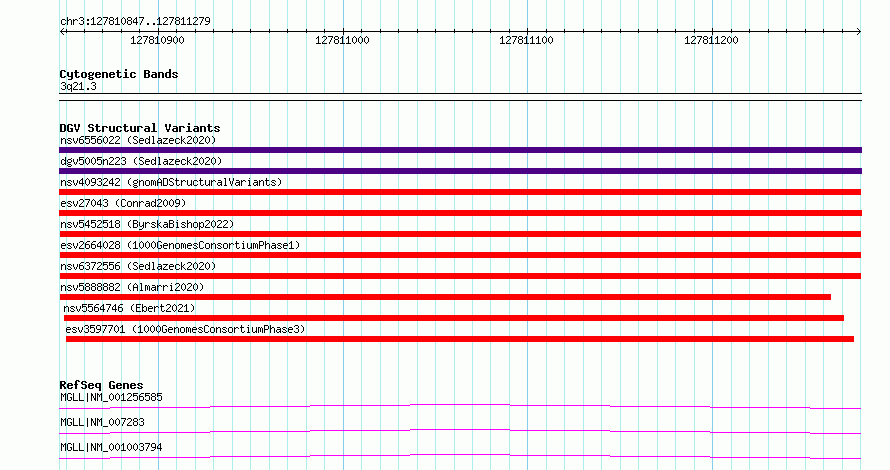Image resolution: width=890 pixels, height=470 pixels.
Task: Click ruler coordinate 127811100
Action: coord(526,40)
